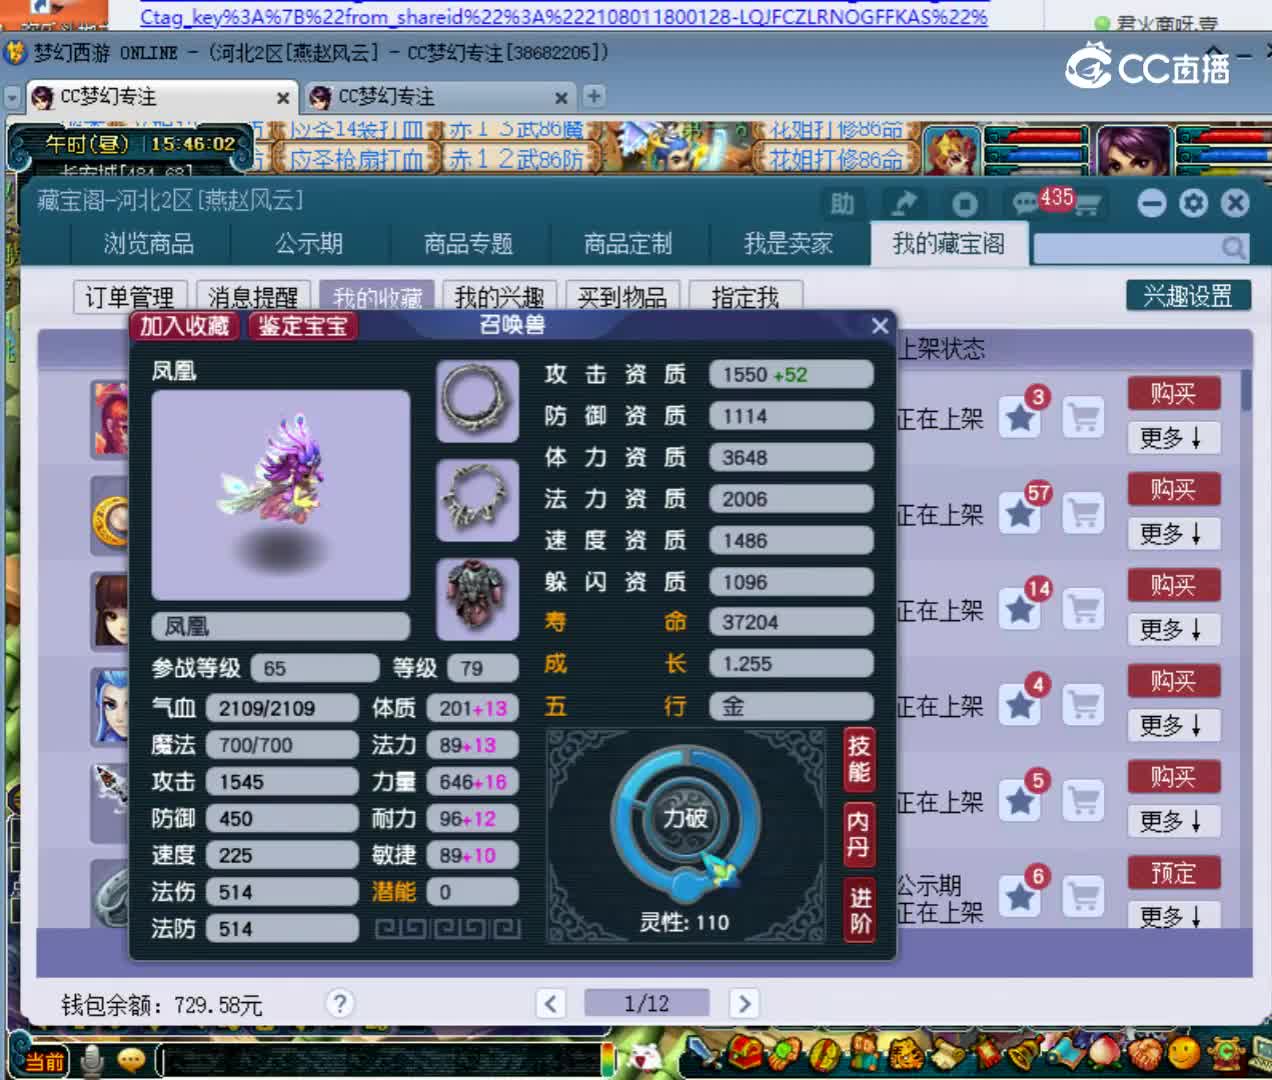Close the 召唤兽 detail popup
The height and width of the screenshot is (1080, 1272).
coord(880,326)
